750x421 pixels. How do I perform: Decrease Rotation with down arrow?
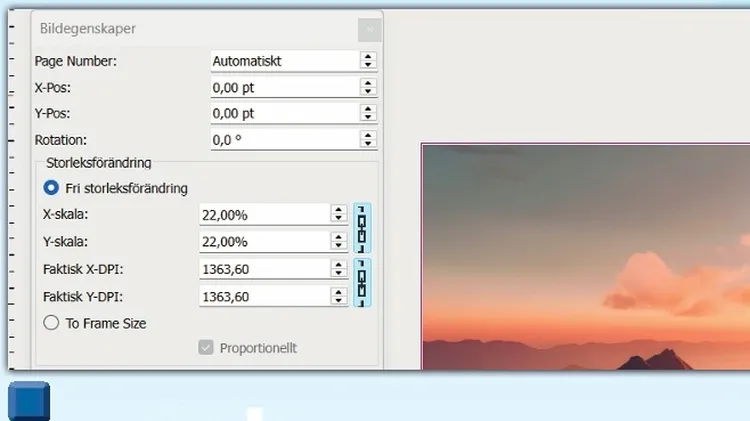pos(368,144)
